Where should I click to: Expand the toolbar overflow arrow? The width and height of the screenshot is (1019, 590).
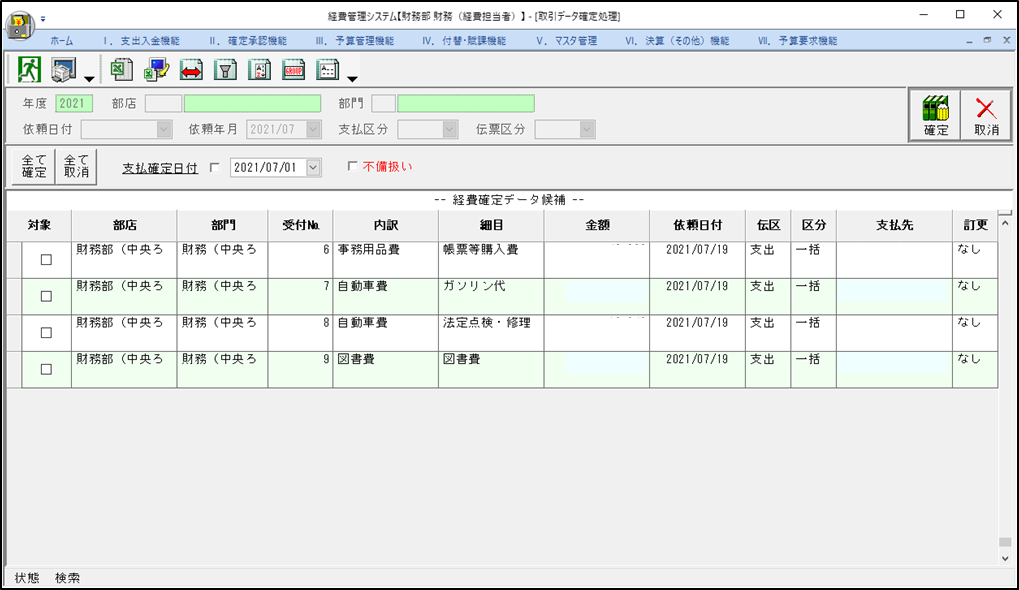[x=352, y=79]
